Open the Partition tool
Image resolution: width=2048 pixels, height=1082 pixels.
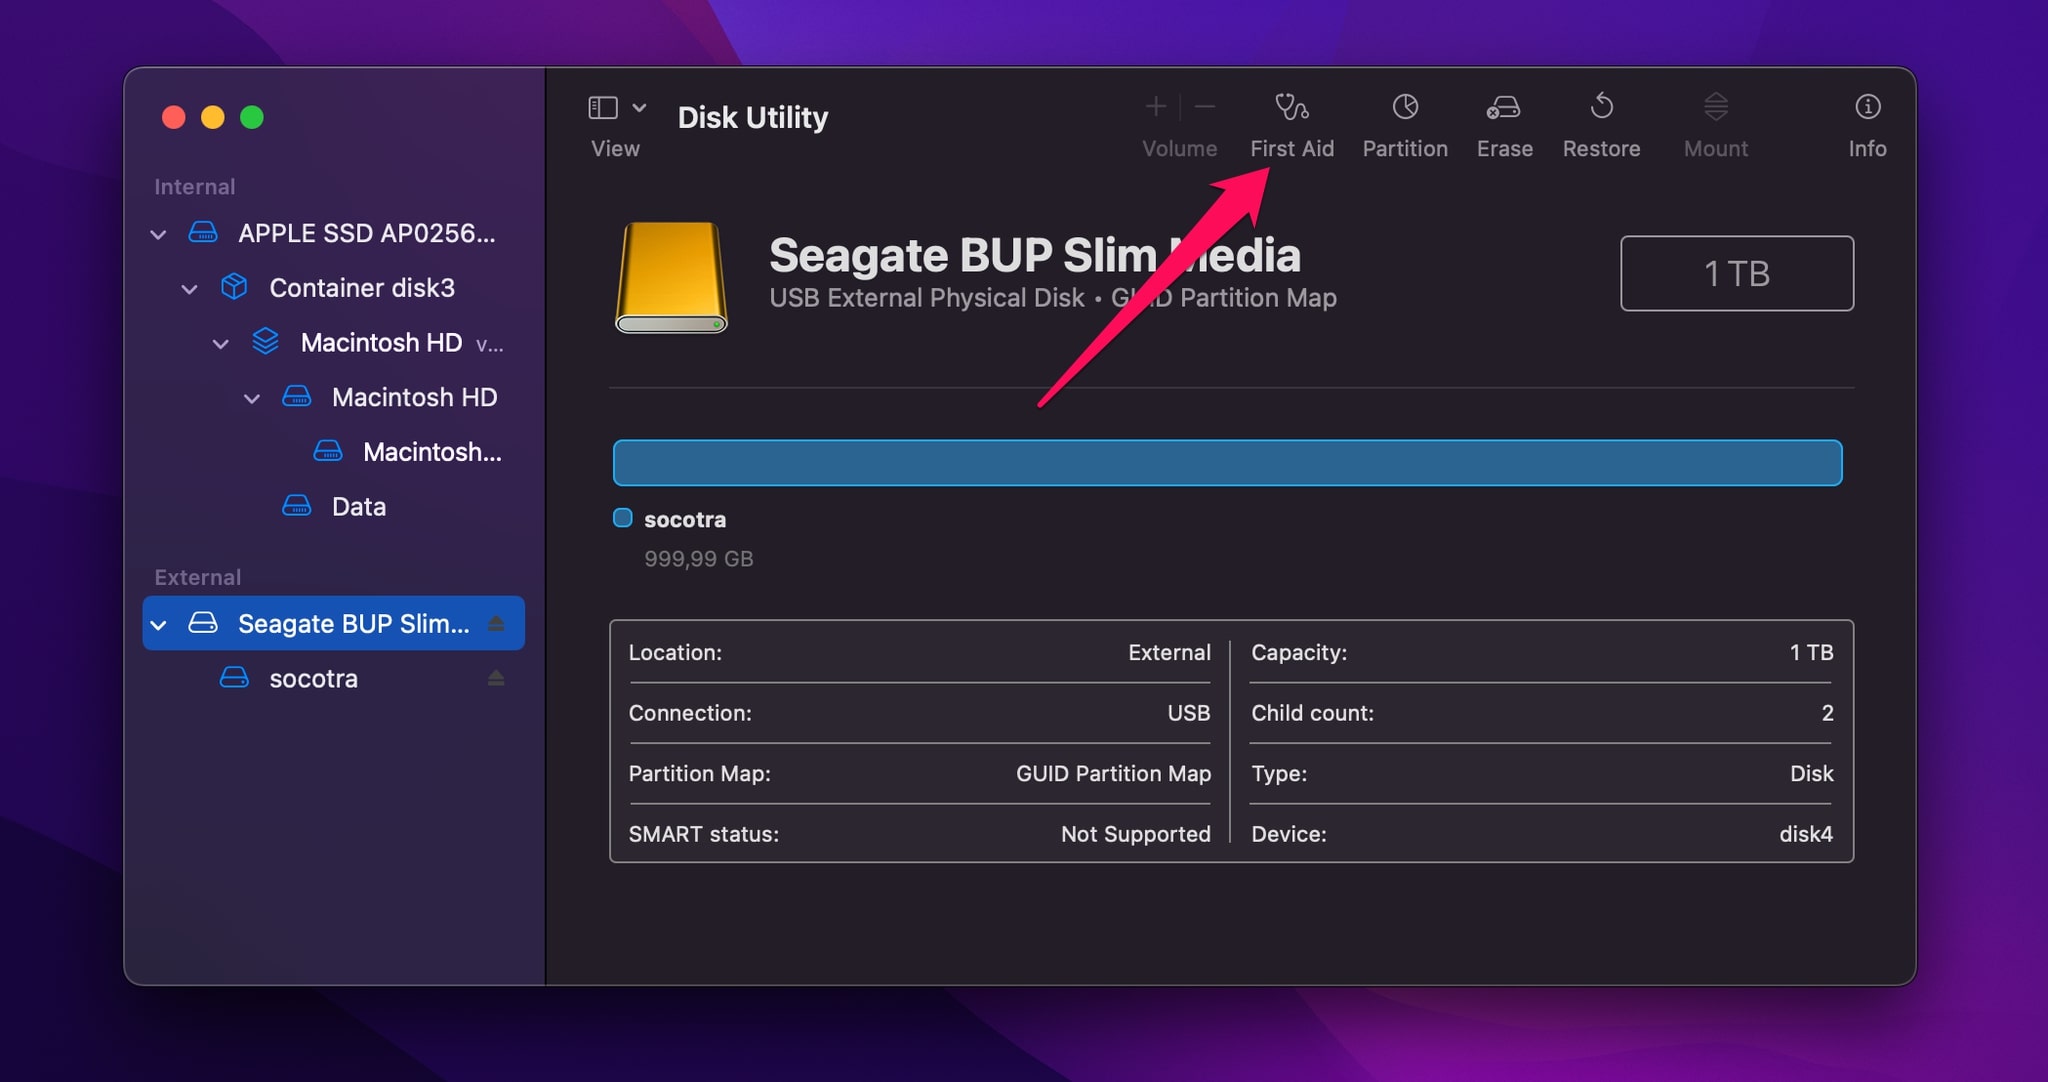tap(1404, 120)
